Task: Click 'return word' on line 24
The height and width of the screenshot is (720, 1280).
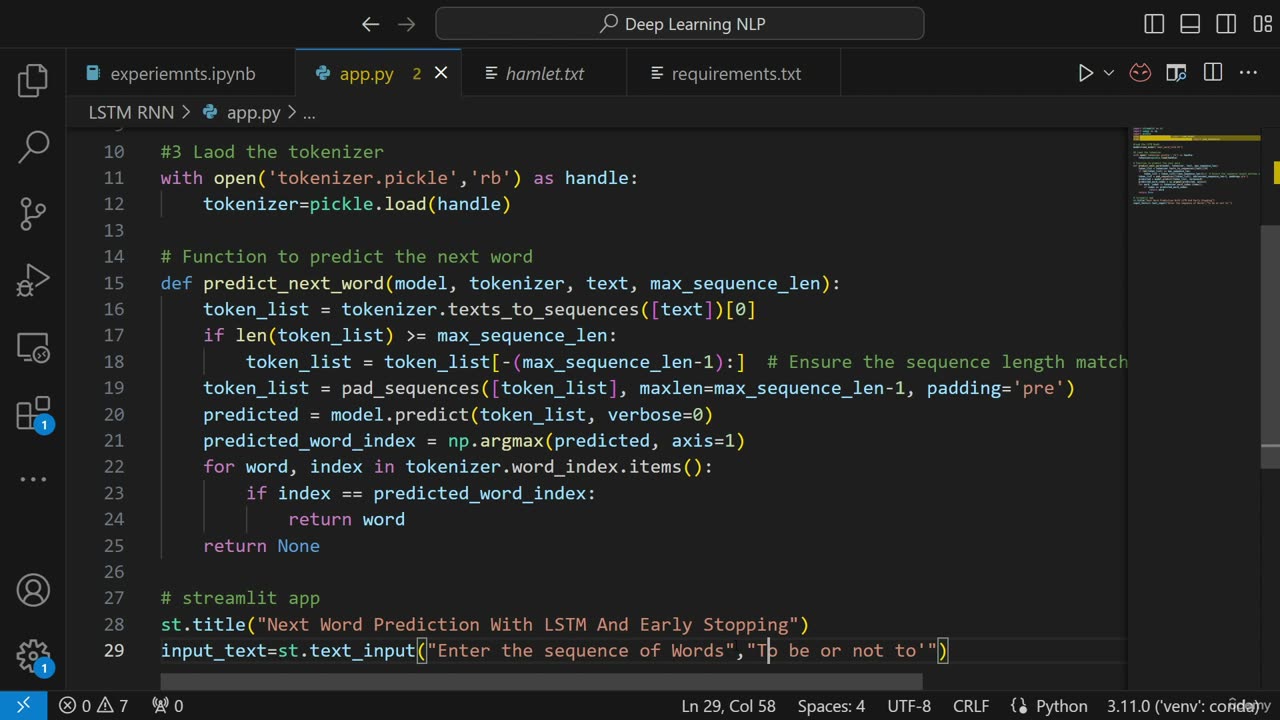Action: click(347, 519)
